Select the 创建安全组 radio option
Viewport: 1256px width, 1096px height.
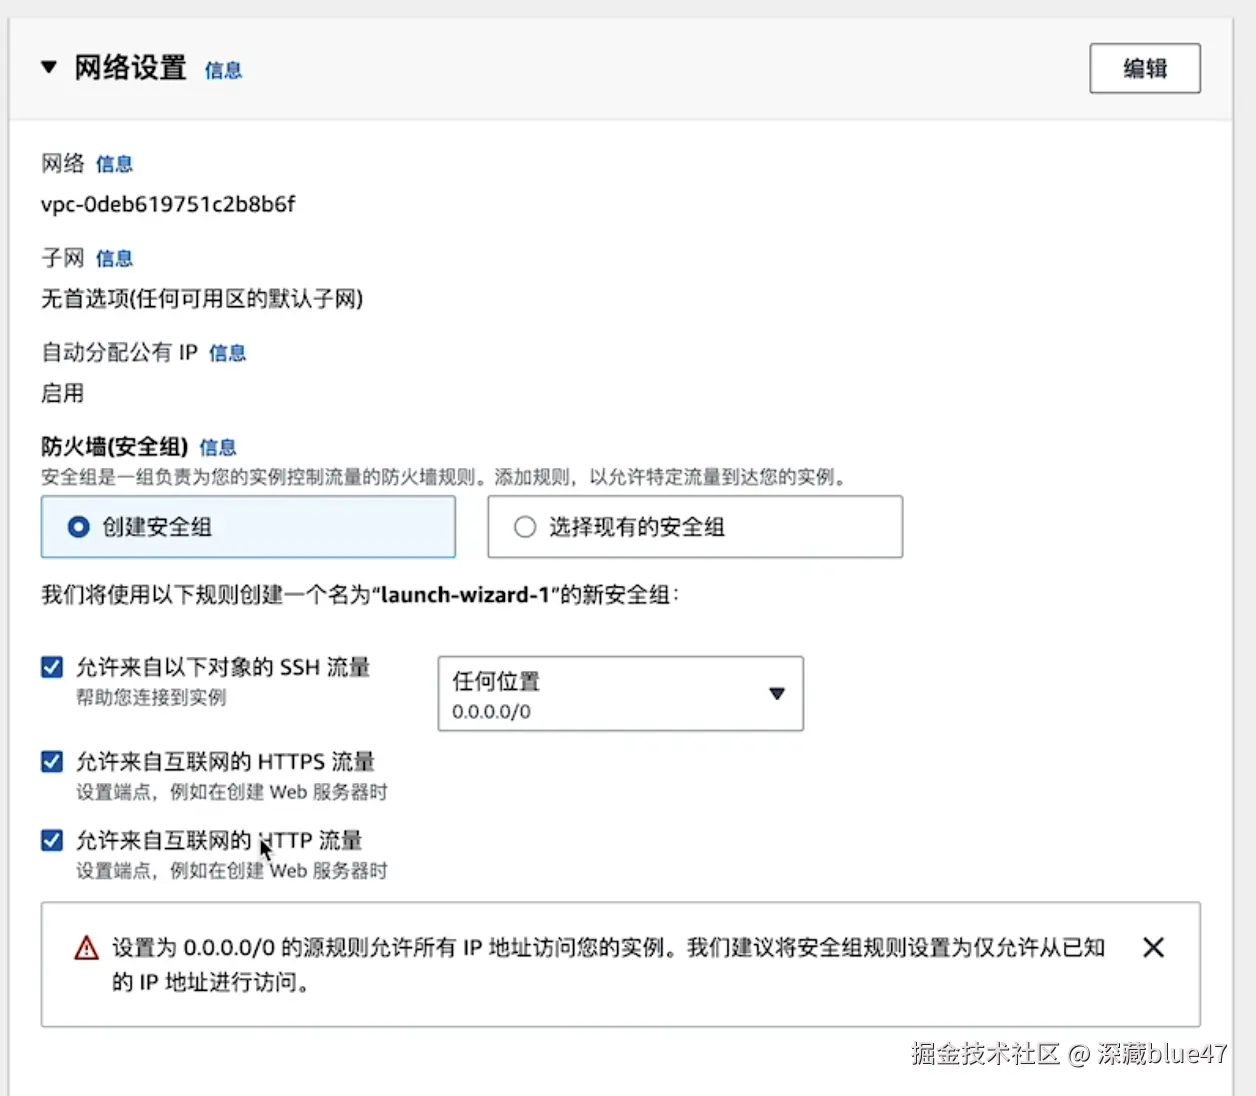coord(79,527)
